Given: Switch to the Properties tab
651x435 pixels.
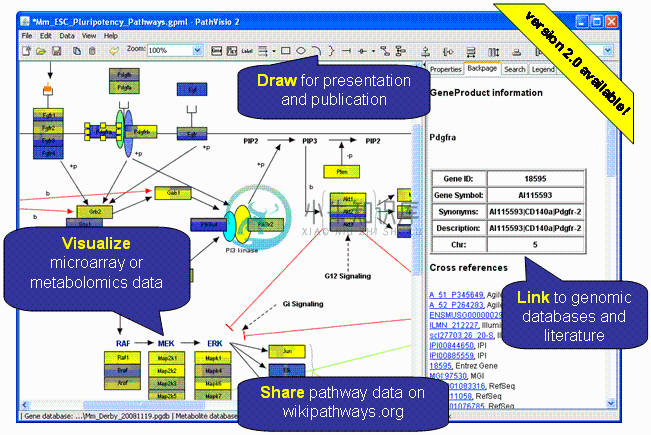Looking at the screenshot, I should (445, 69).
